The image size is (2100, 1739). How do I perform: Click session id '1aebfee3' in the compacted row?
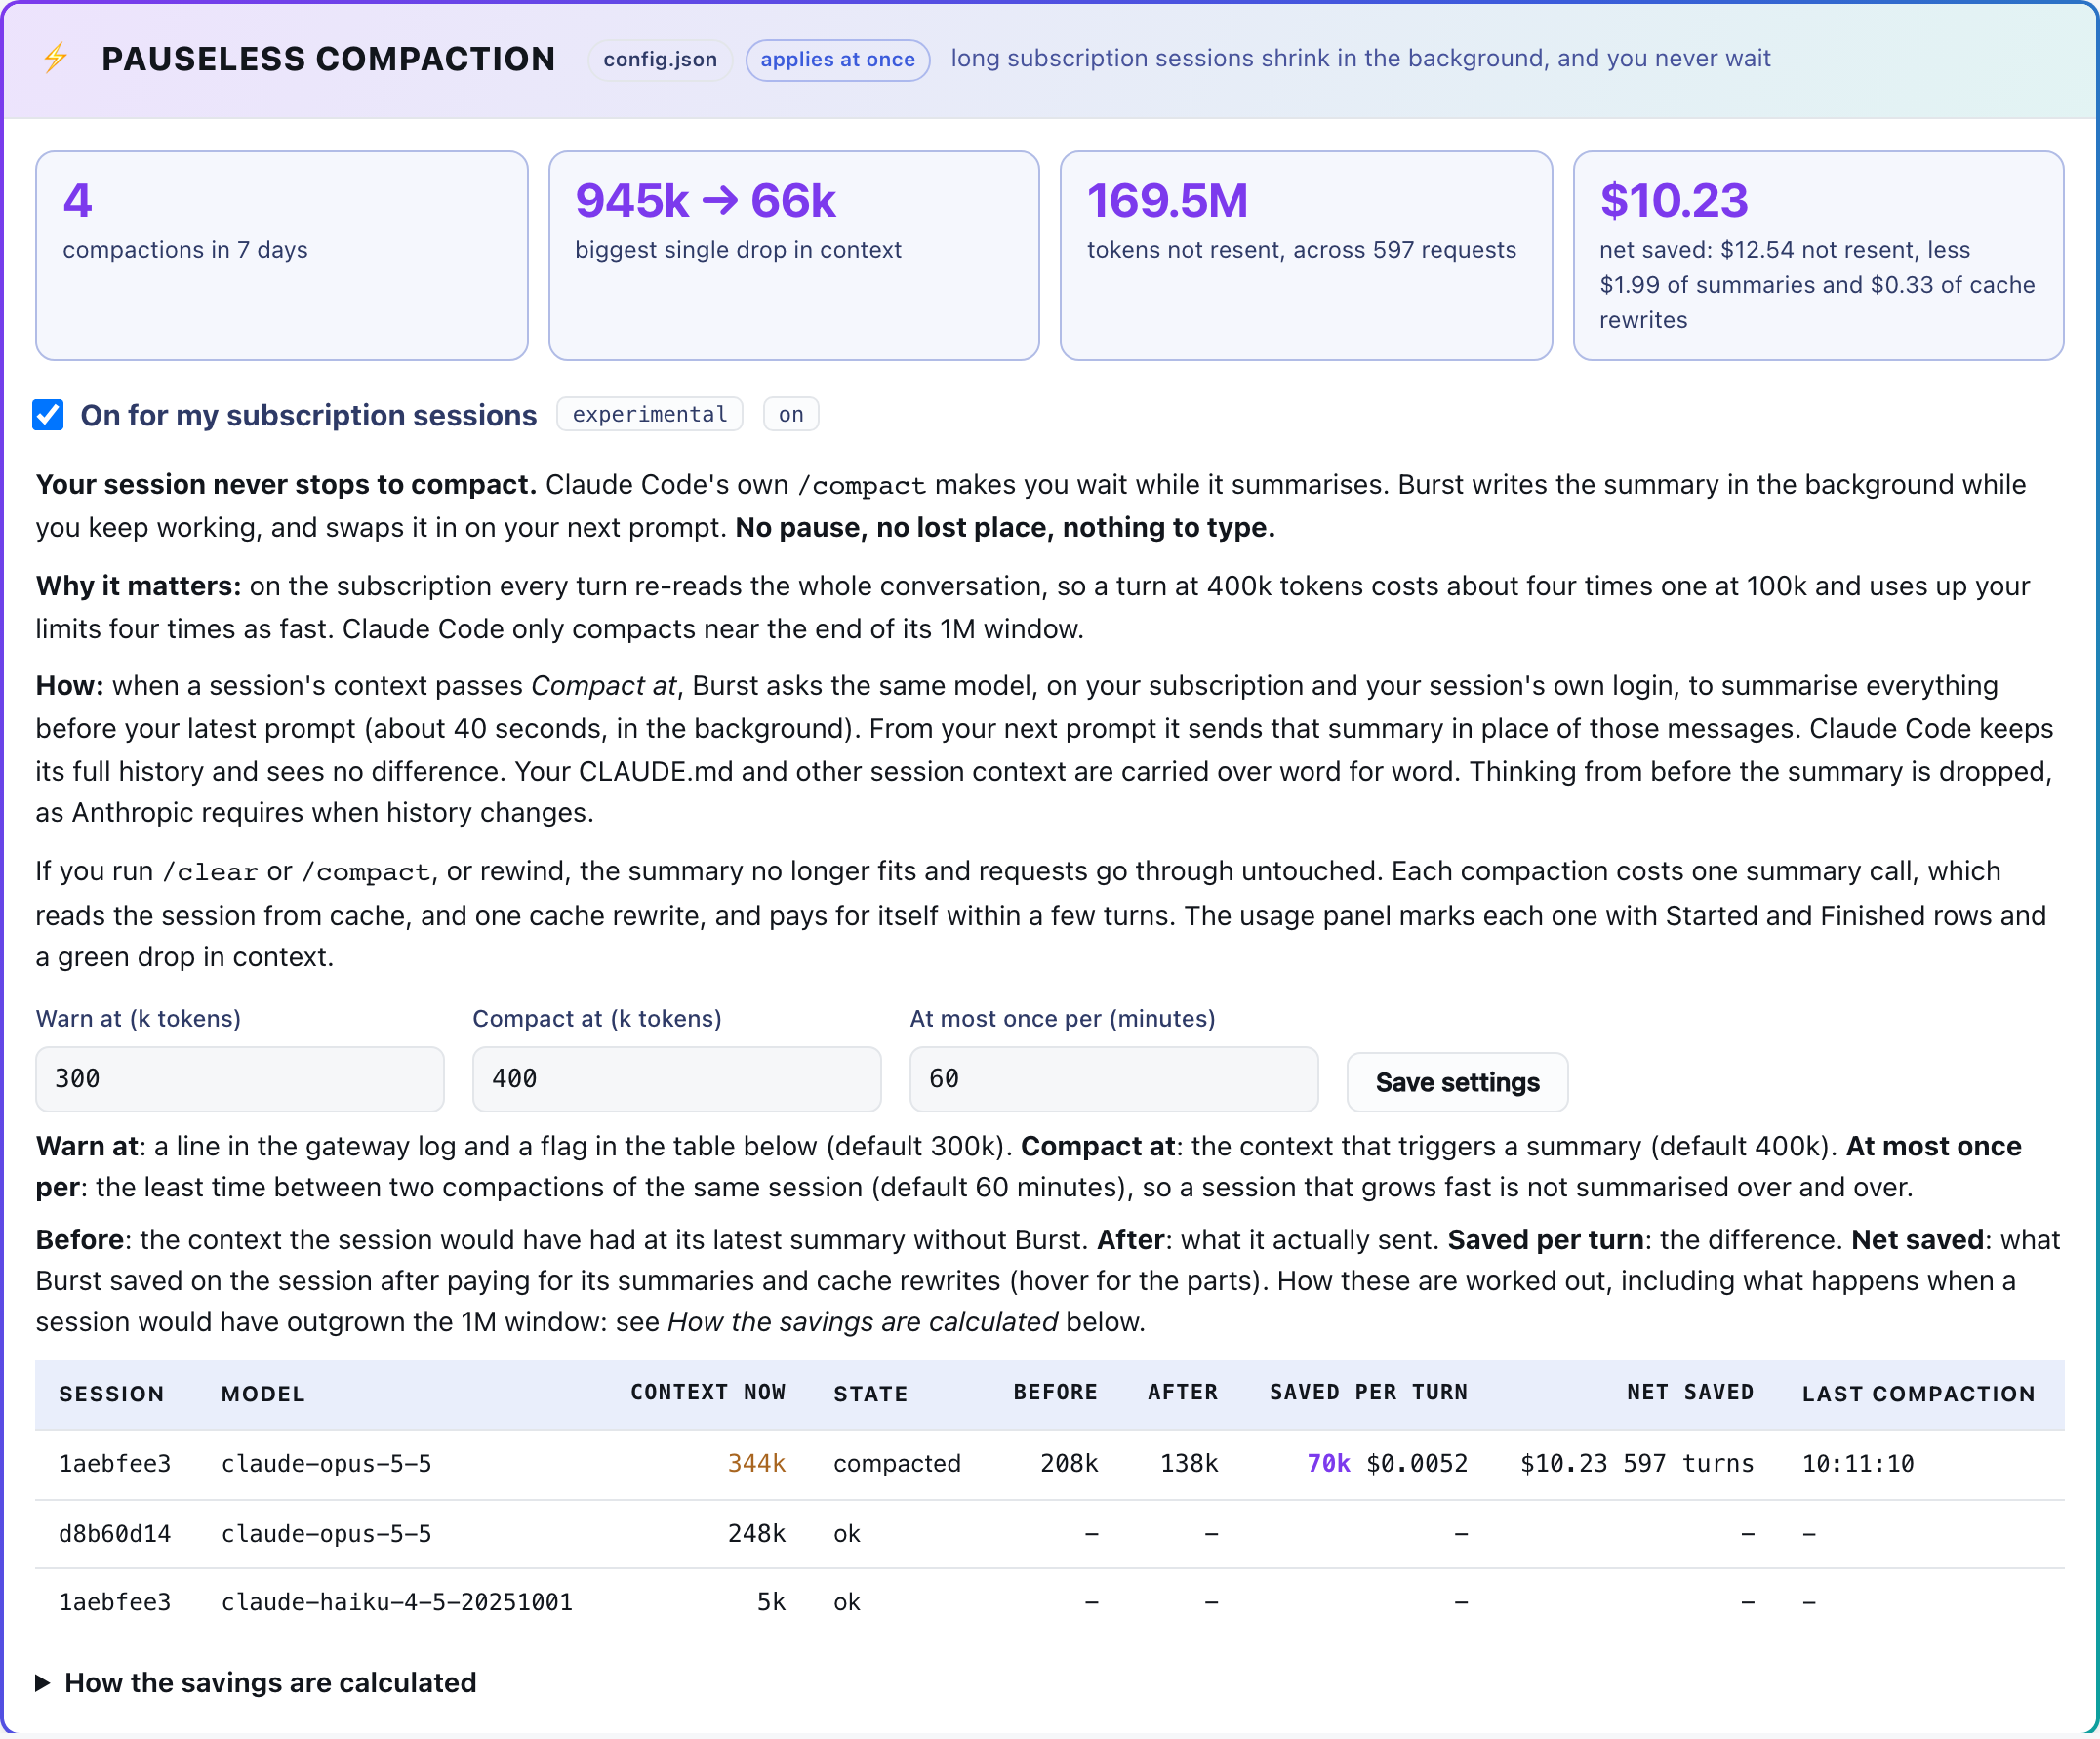115,1464
